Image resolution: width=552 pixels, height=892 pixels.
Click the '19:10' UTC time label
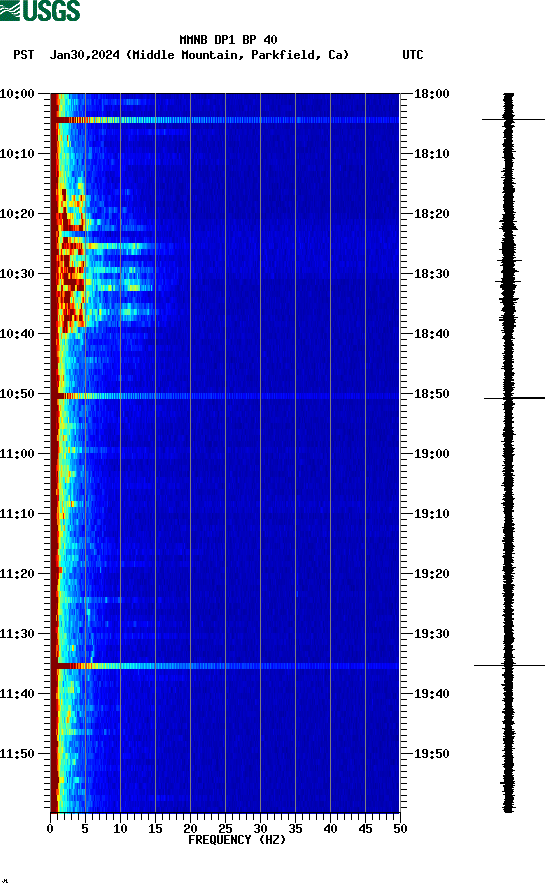[432, 514]
